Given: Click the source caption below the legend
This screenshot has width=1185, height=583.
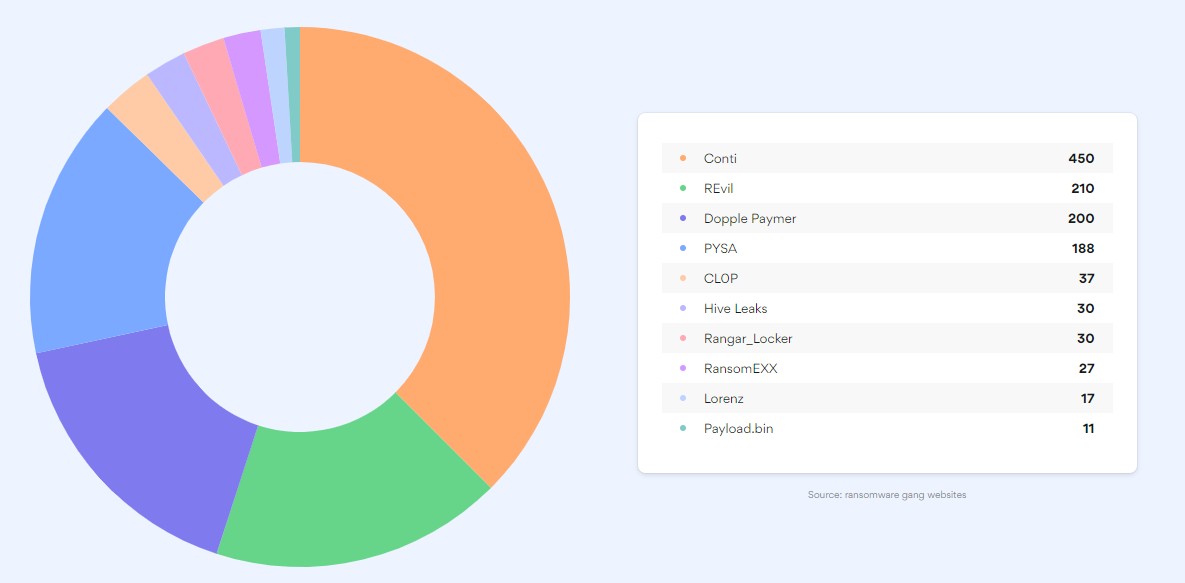Looking at the screenshot, I should click(886, 495).
